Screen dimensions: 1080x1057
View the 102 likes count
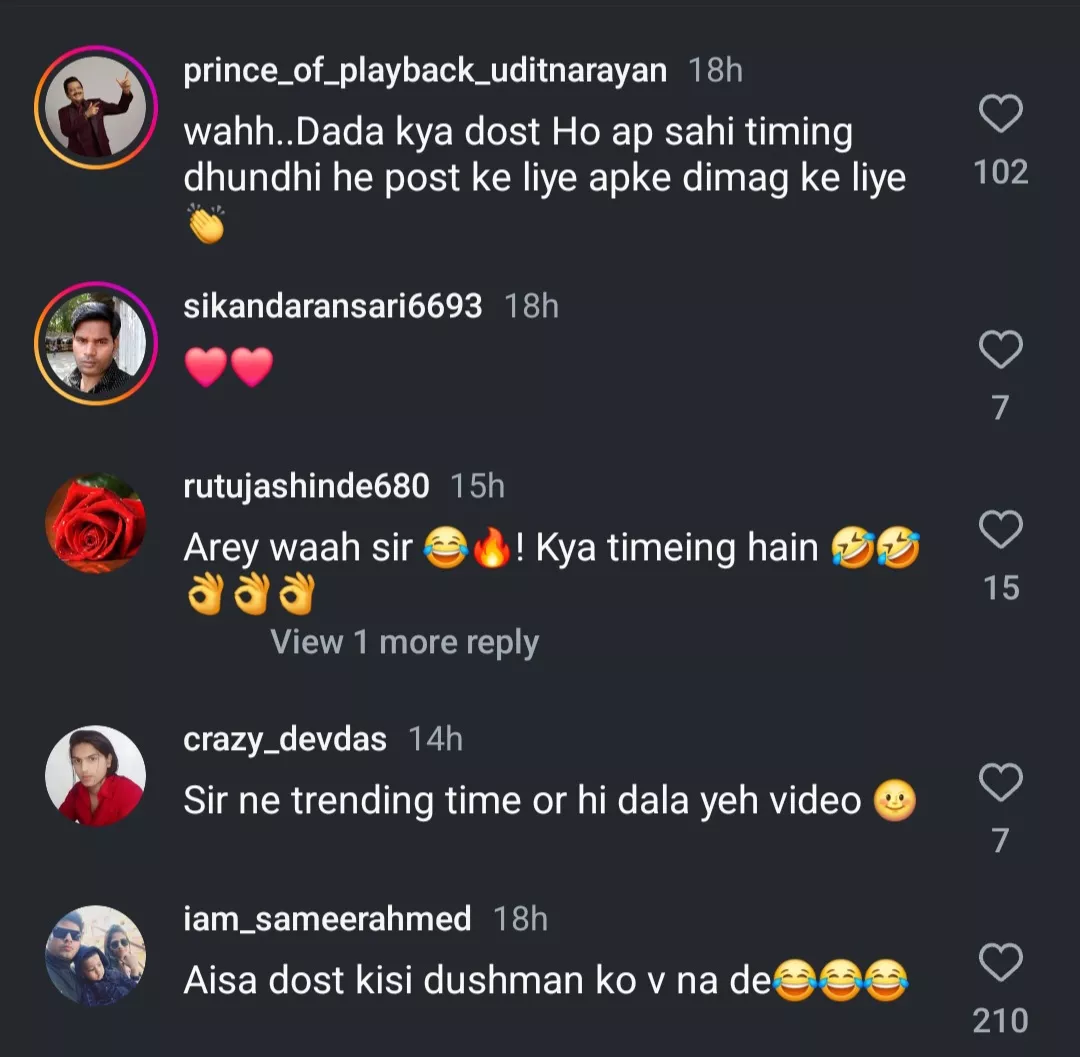(x=1000, y=173)
